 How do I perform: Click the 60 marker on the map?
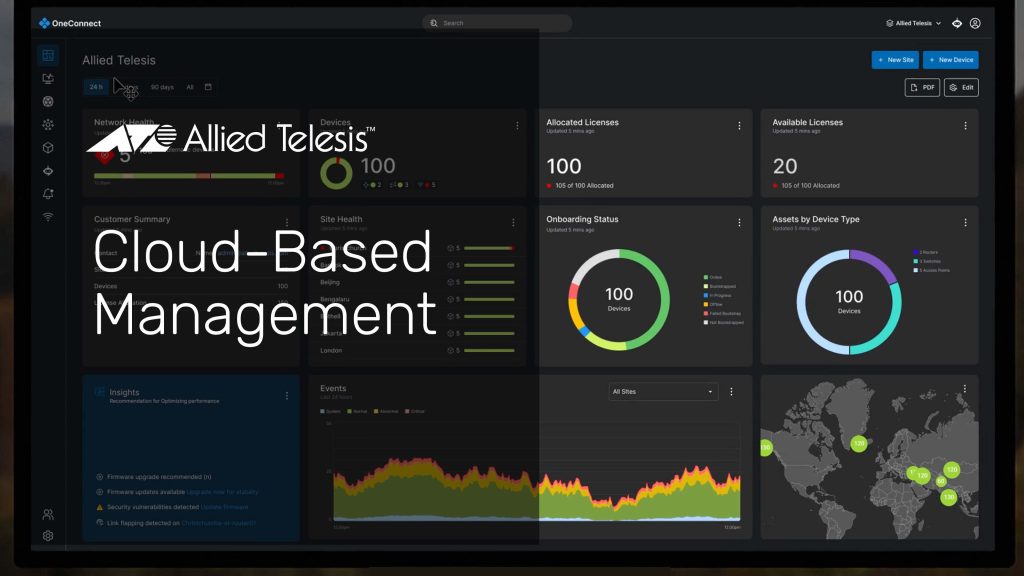941,481
